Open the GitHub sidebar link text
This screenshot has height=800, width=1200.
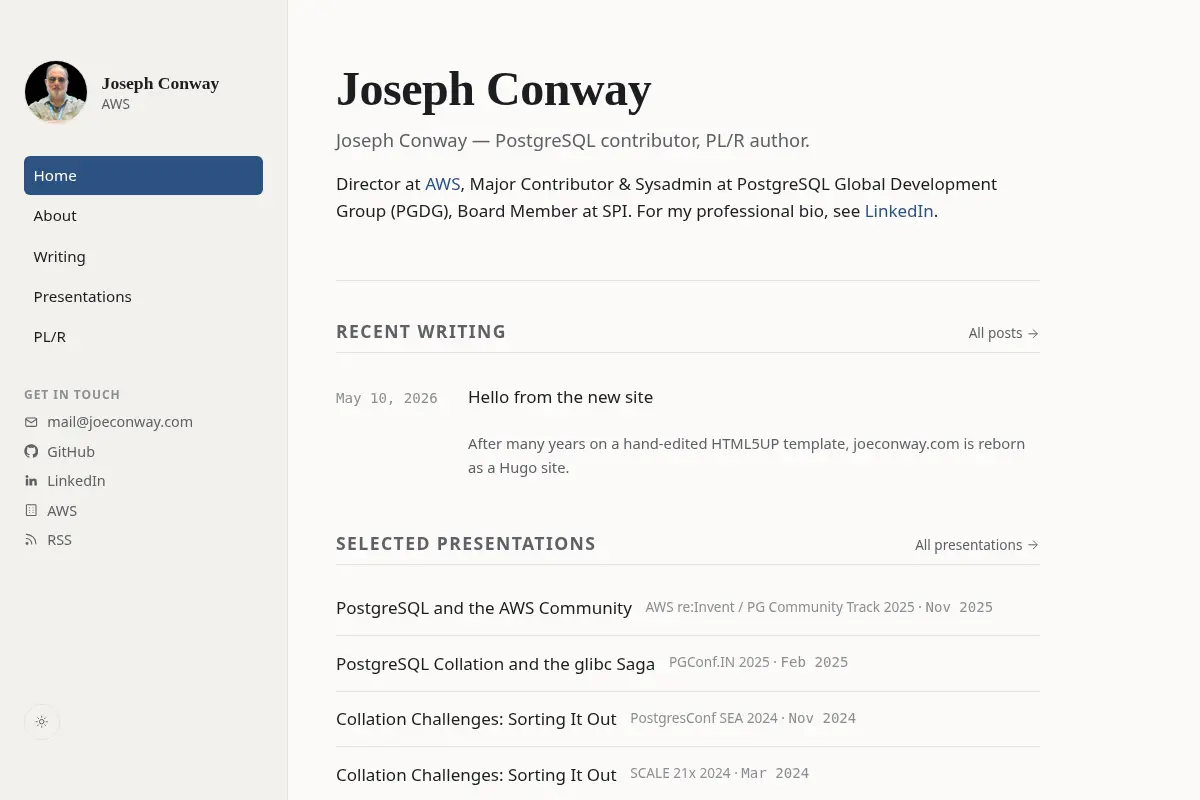pyautogui.click(x=71, y=452)
